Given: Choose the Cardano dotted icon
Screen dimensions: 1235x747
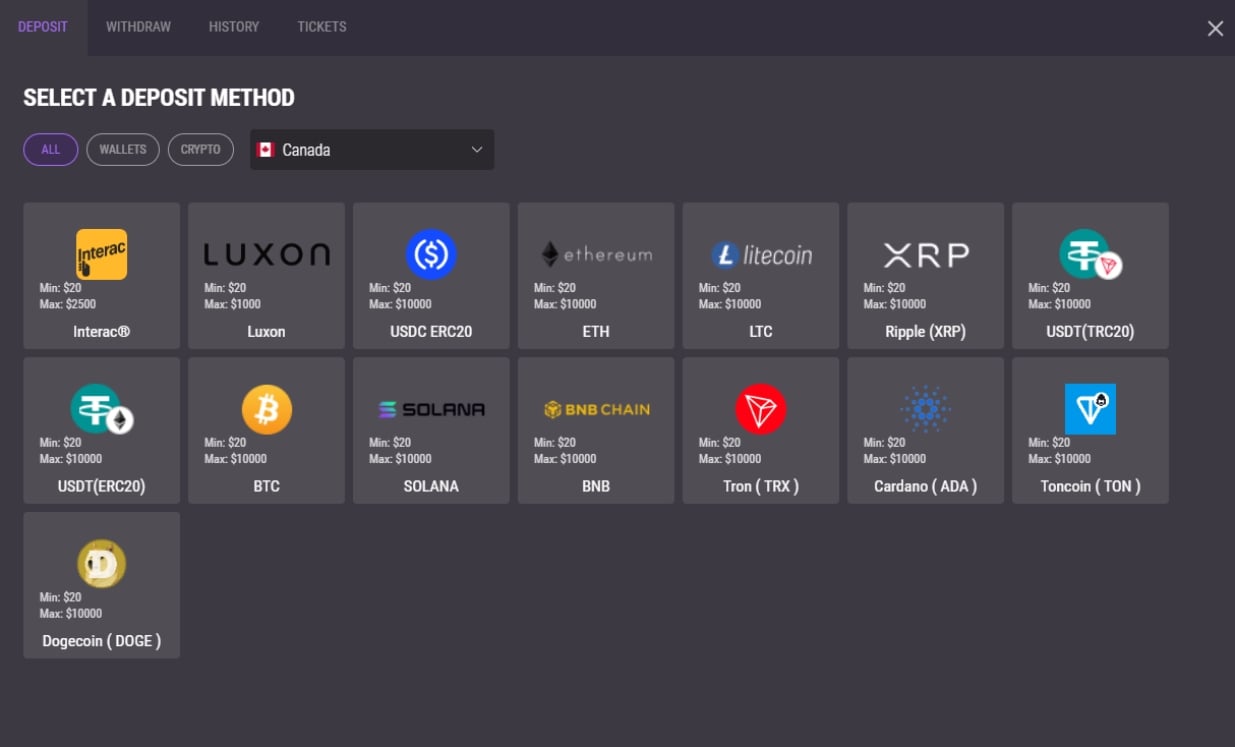Looking at the screenshot, I should point(926,409).
